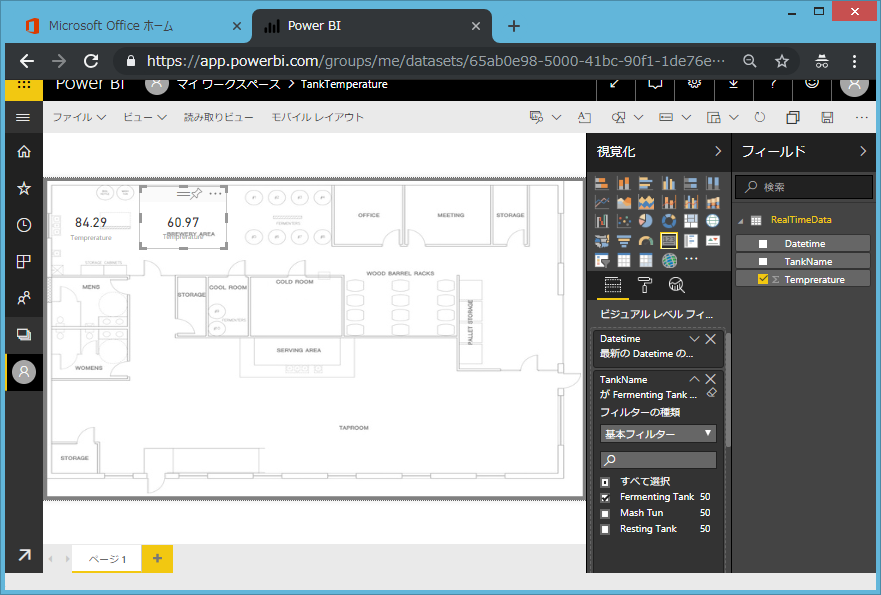
Task: Open the Format paint roller tab
Action: coord(645,285)
